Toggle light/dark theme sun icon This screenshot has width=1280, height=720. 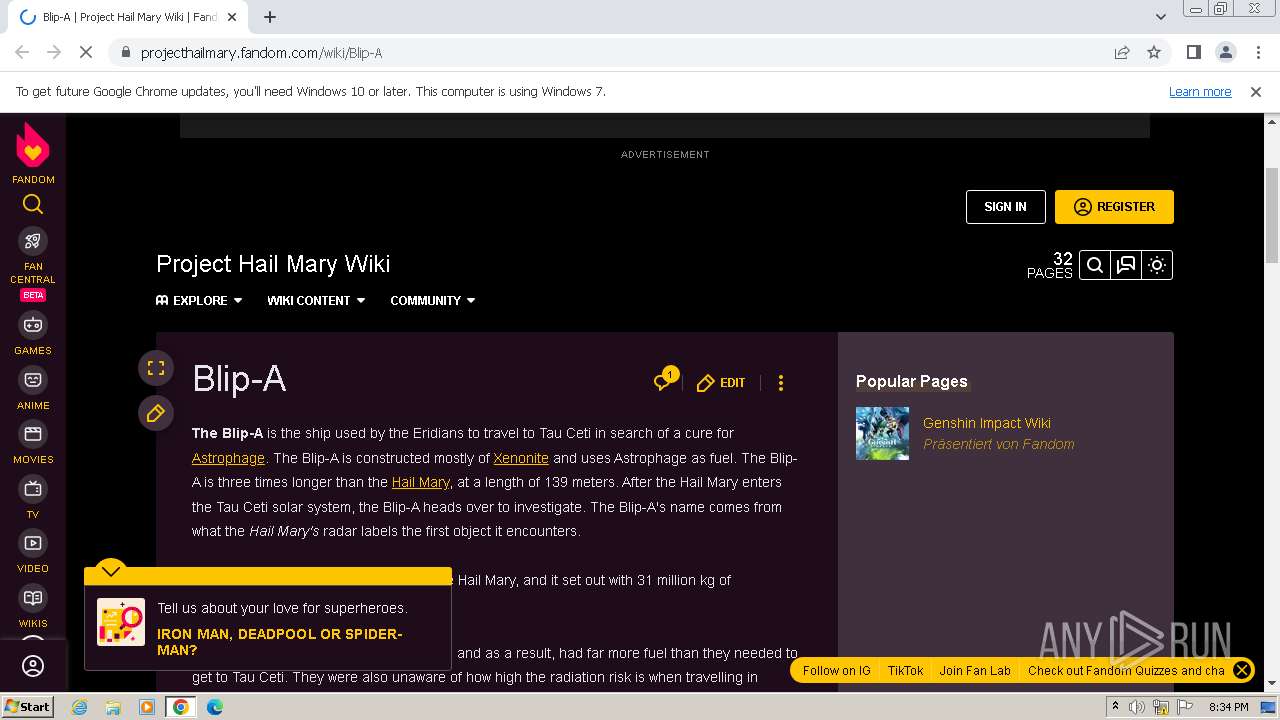(1157, 265)
